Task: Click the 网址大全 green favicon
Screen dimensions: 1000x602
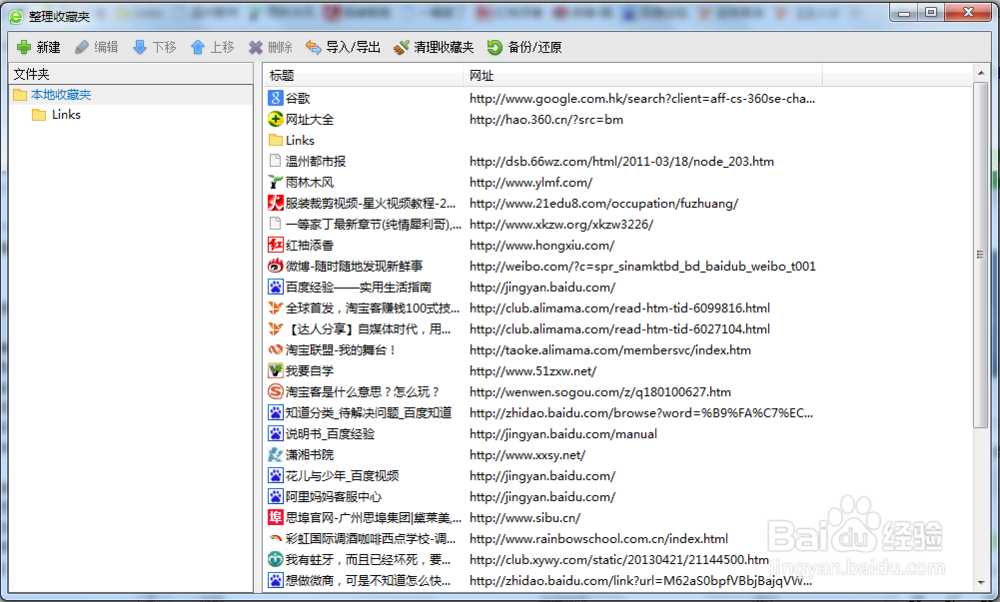Action: click(276, 119)
